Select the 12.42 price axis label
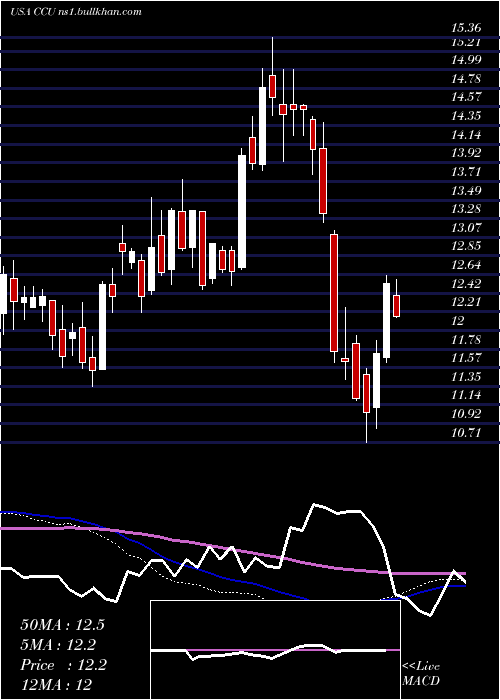This screenshot has height=700, width=500. [466, 283]
